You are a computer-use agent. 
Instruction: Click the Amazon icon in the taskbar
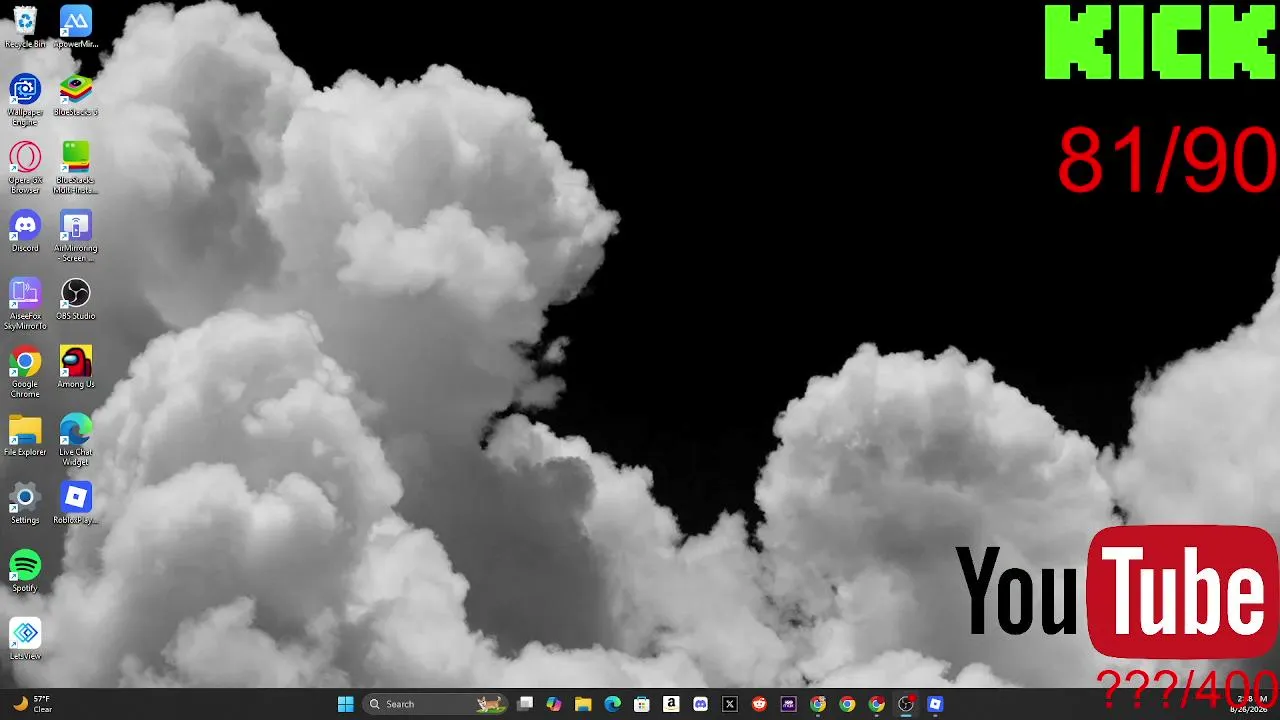(671, 704)
